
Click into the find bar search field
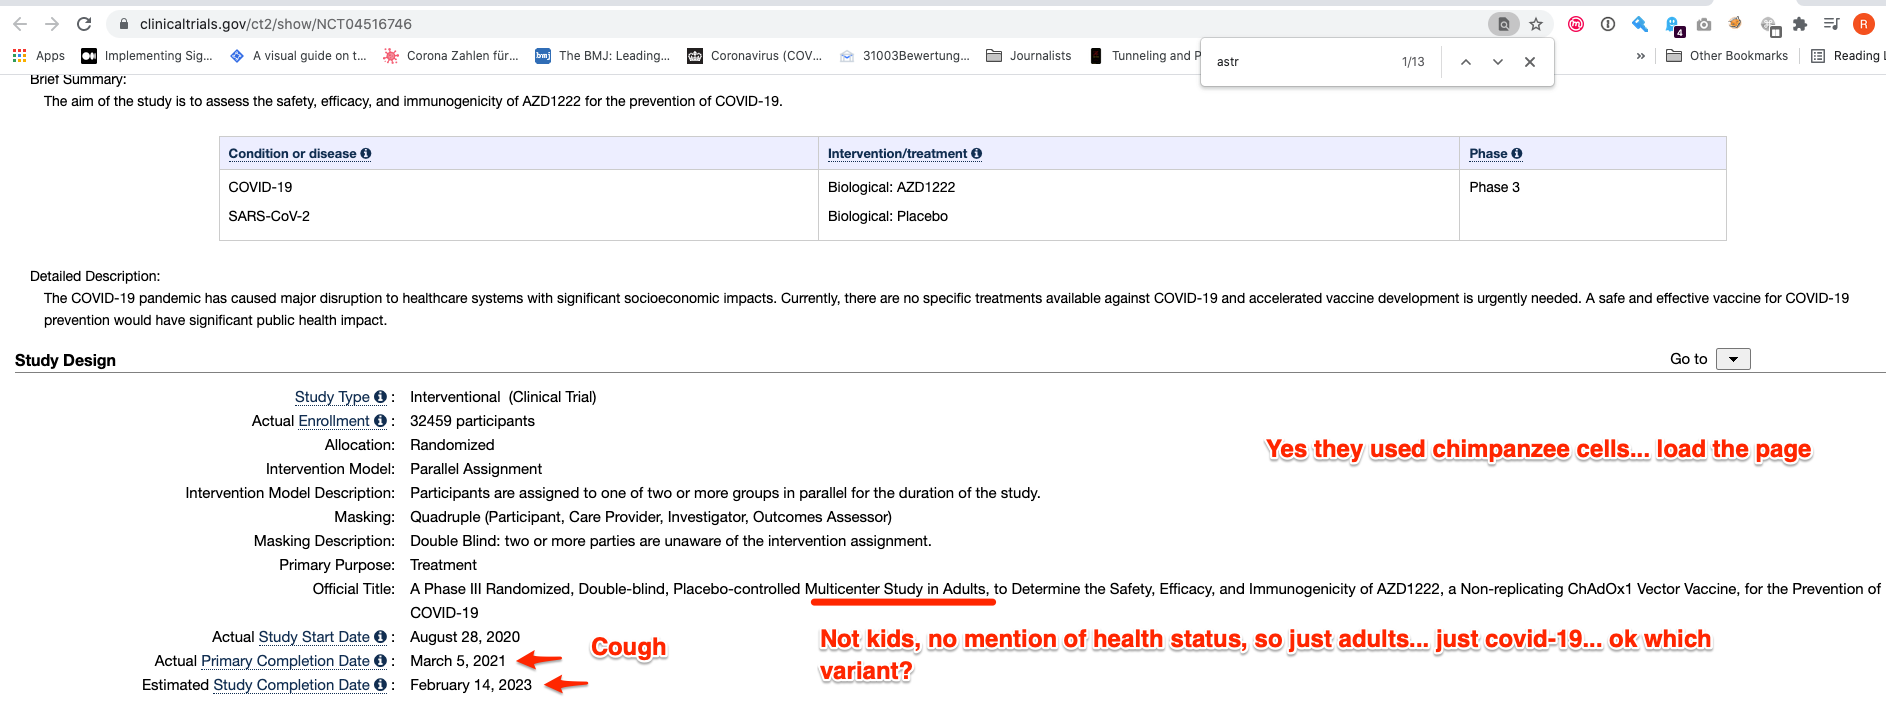(1300, 62)
